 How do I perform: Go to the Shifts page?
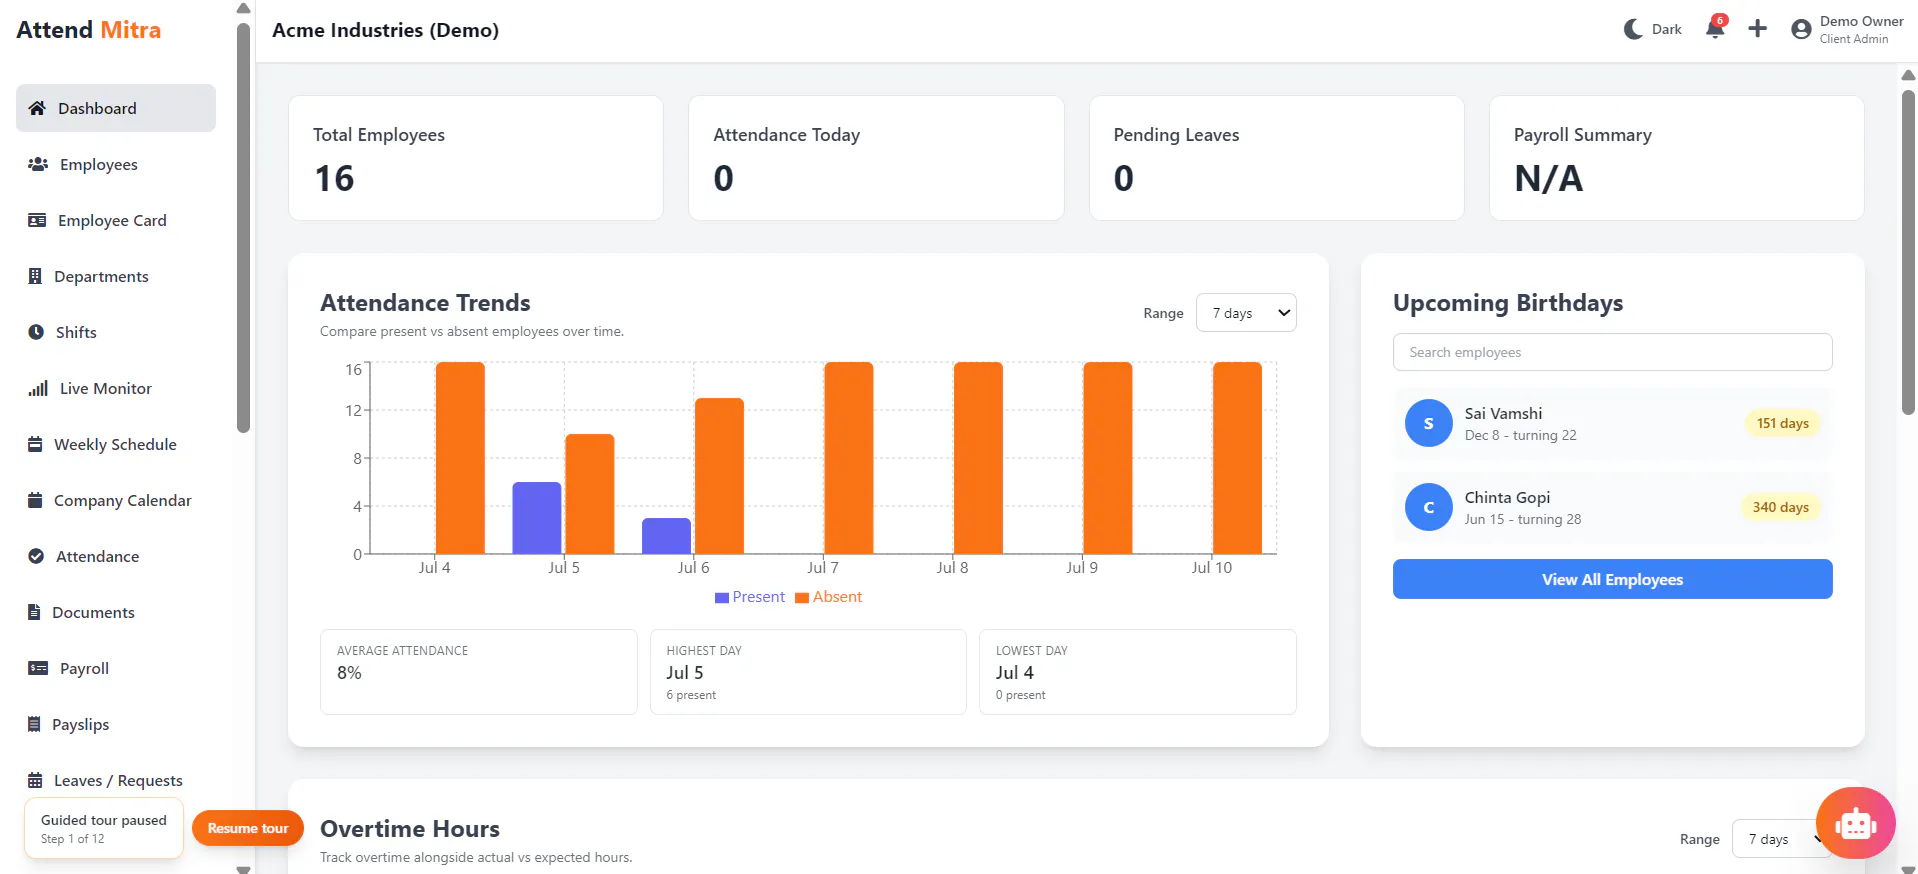pos(116,332)
